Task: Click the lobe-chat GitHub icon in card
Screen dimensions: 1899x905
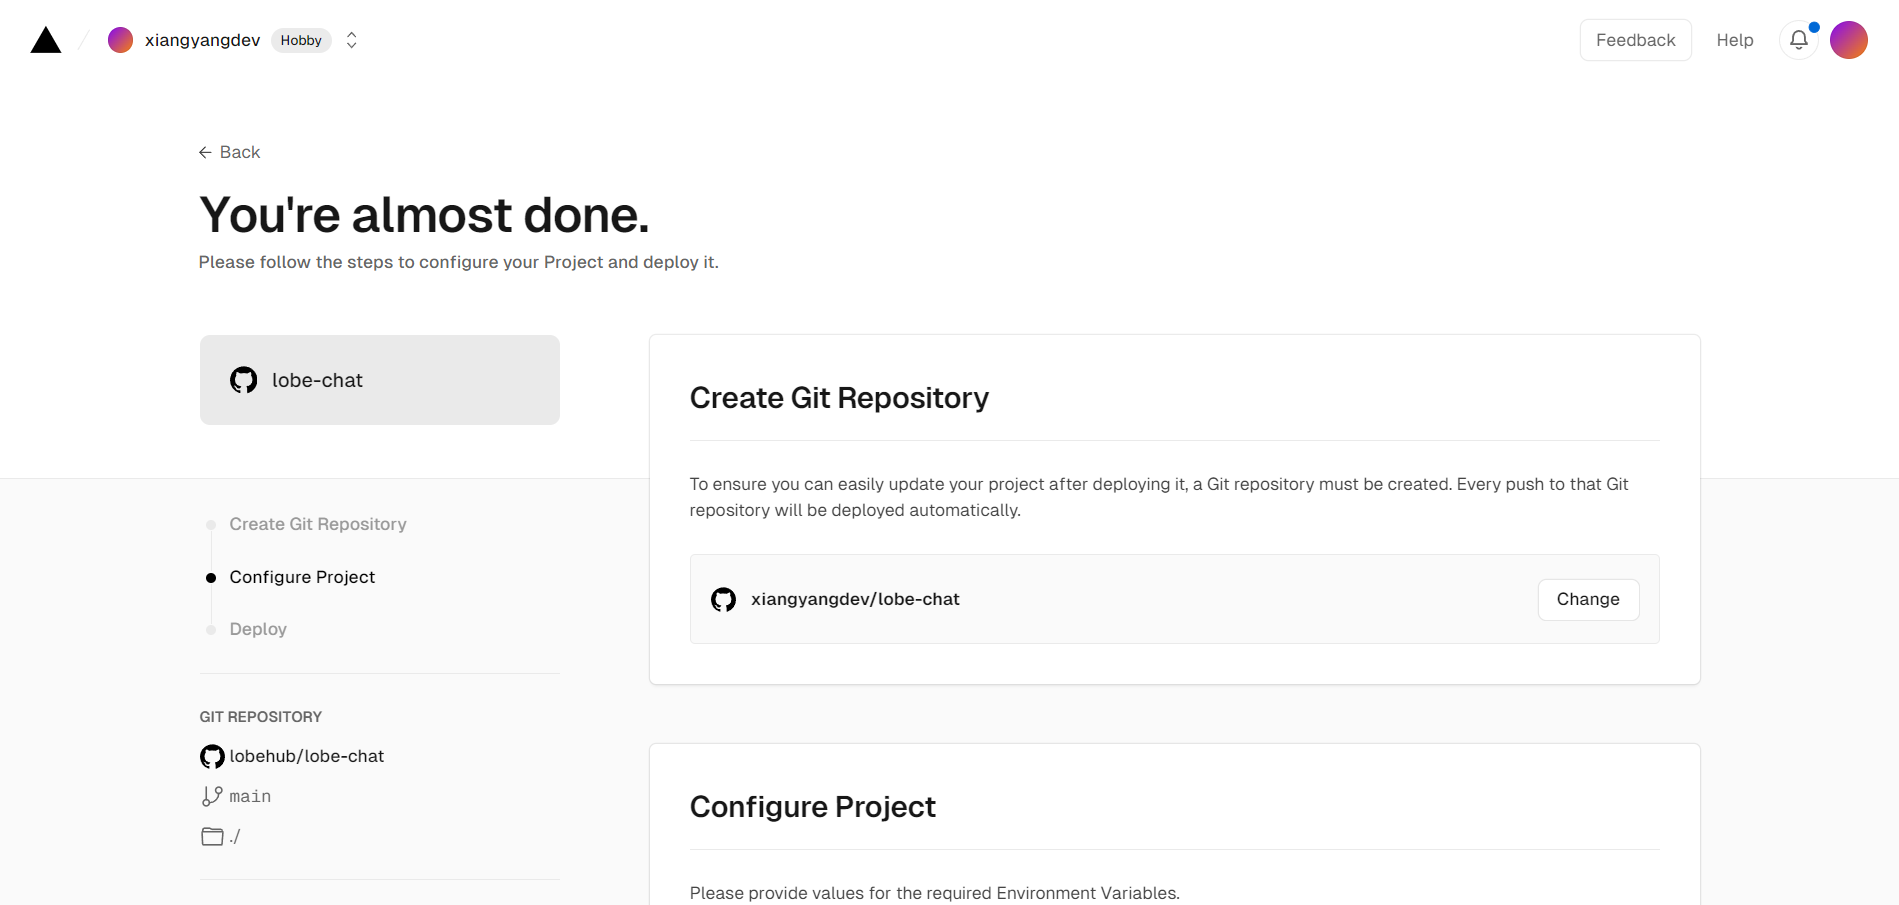Action: [x=243, y=380]
